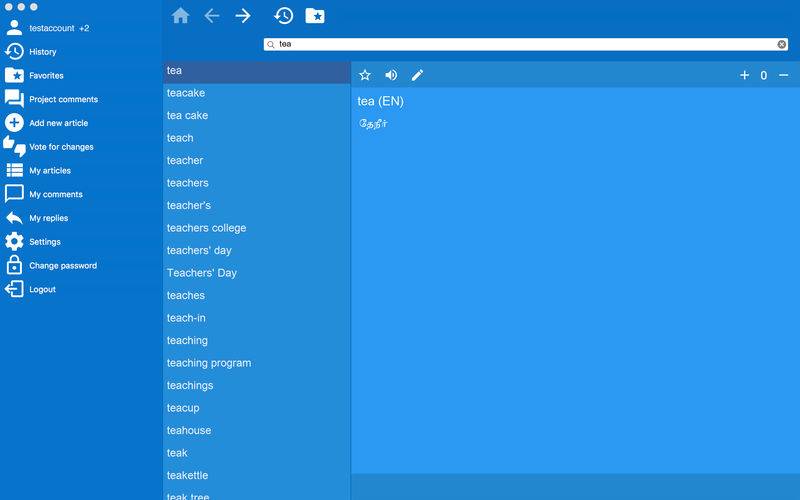Open History in the sidebar
The width and height of the screenshot is (800, 500).
42,52
